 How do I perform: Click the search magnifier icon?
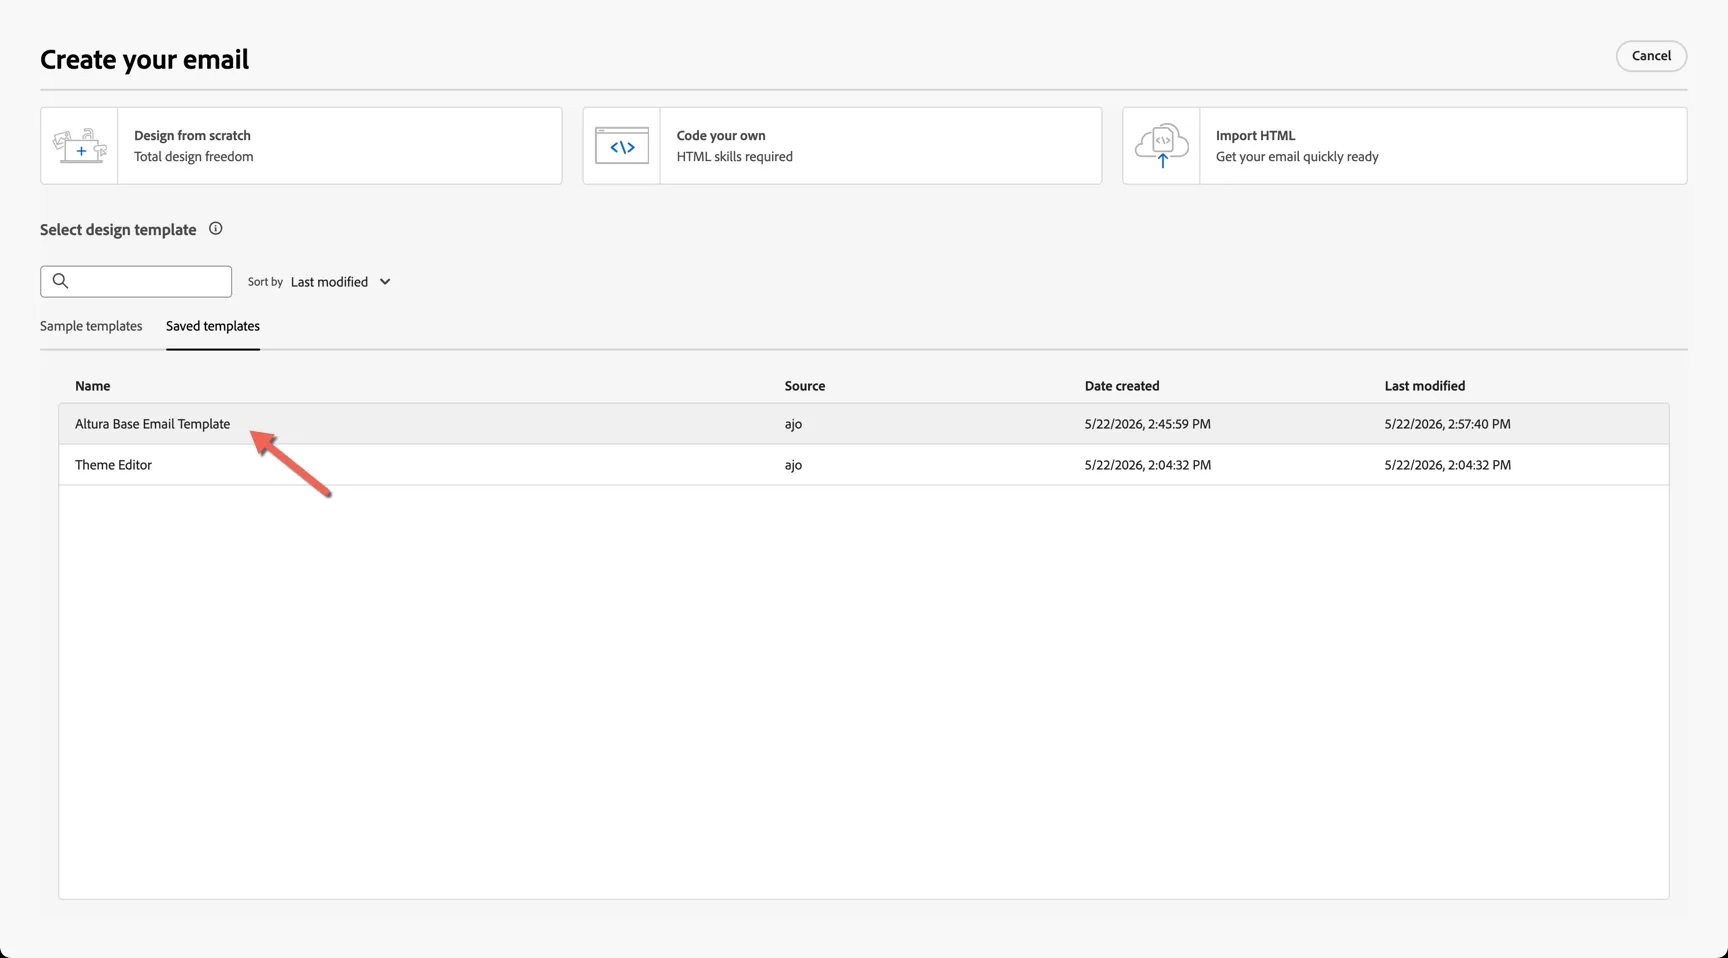[60, 281]
